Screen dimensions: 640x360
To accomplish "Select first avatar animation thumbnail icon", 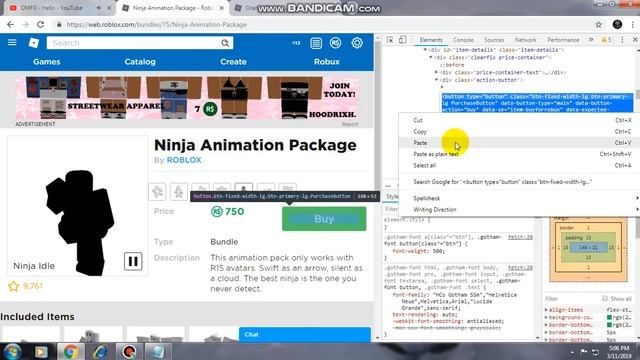I will click(158, 191).
